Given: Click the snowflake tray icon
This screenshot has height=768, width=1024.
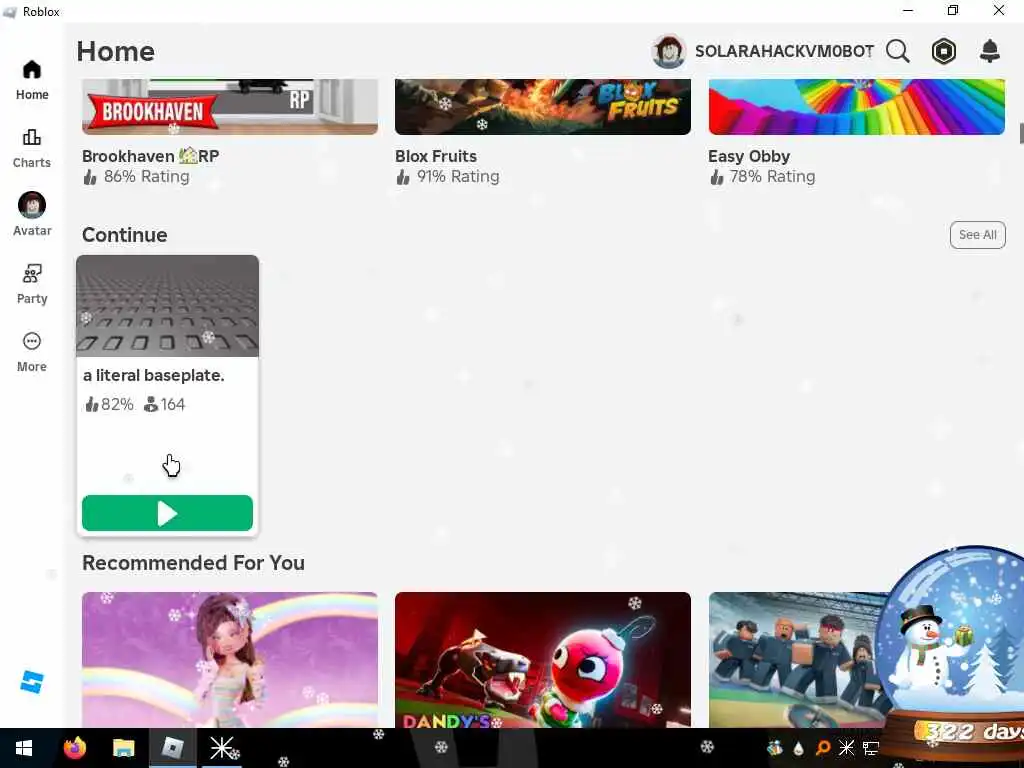Looking at the screenshot, I should (846, 748).
